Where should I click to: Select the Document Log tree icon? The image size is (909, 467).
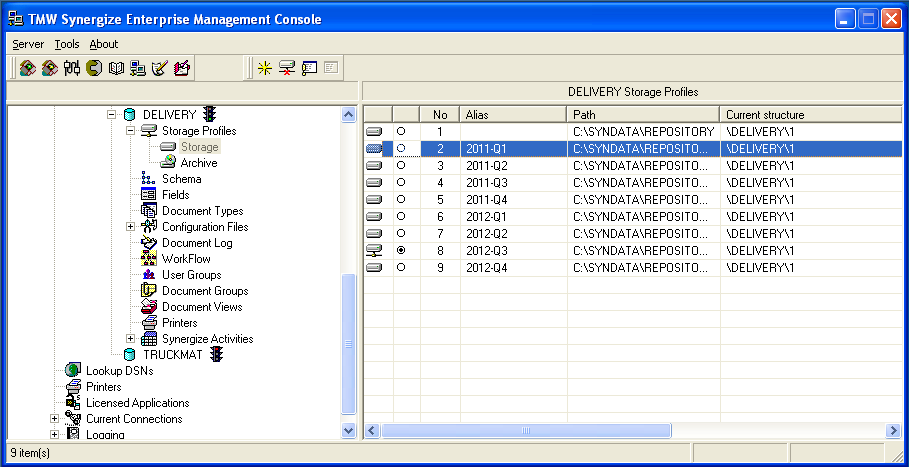149,243
